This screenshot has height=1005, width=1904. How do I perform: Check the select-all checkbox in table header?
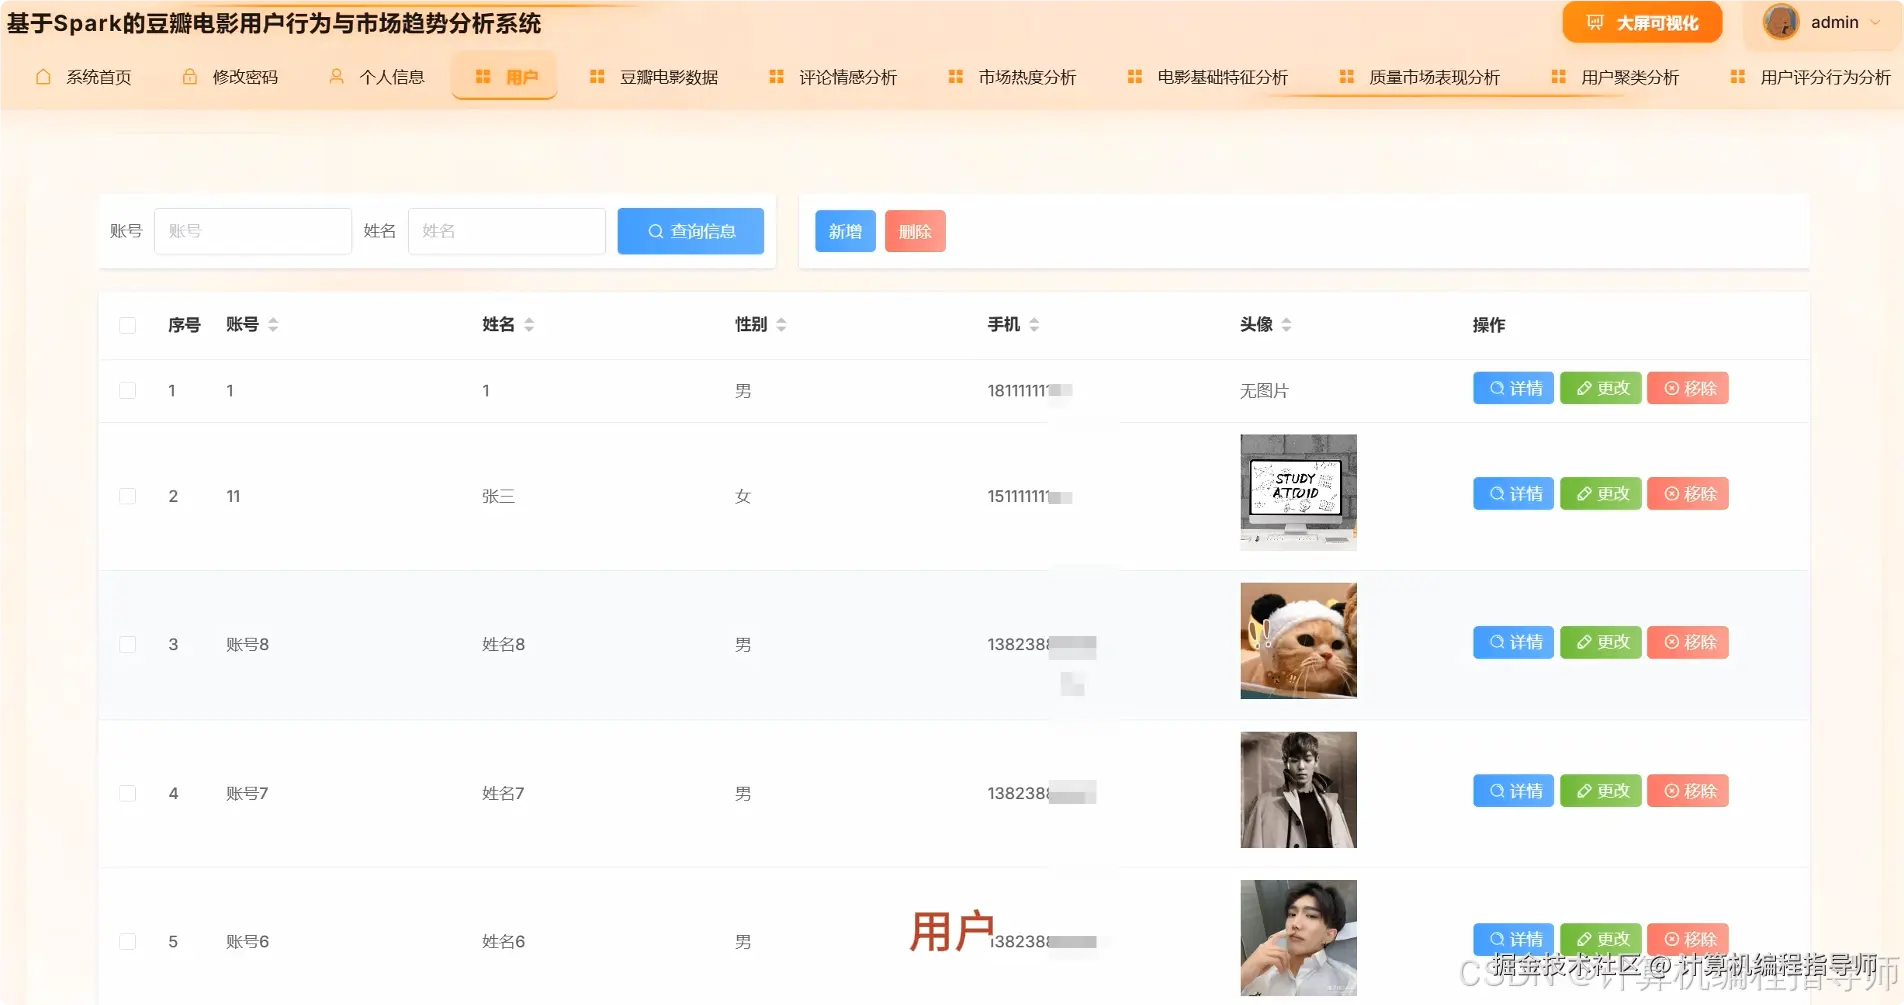tap(127, 325)
